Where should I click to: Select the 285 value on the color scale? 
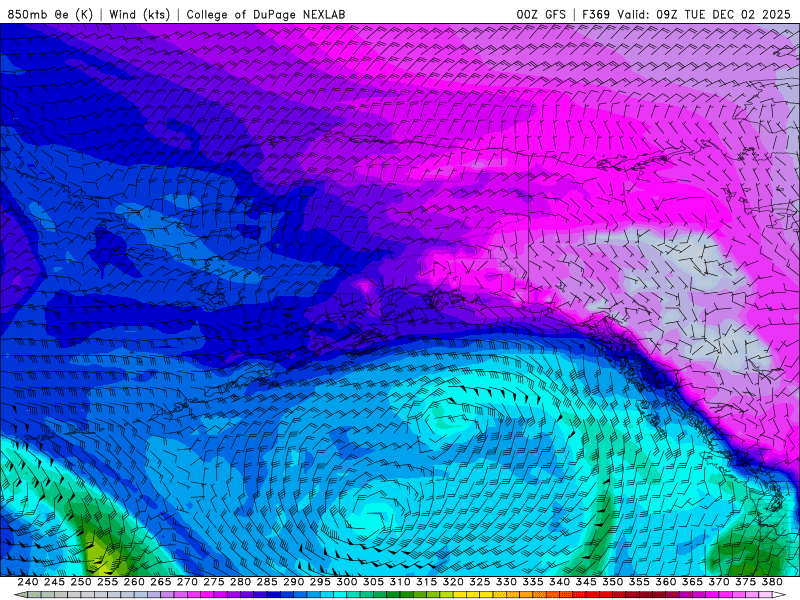(x=267, y=582)
